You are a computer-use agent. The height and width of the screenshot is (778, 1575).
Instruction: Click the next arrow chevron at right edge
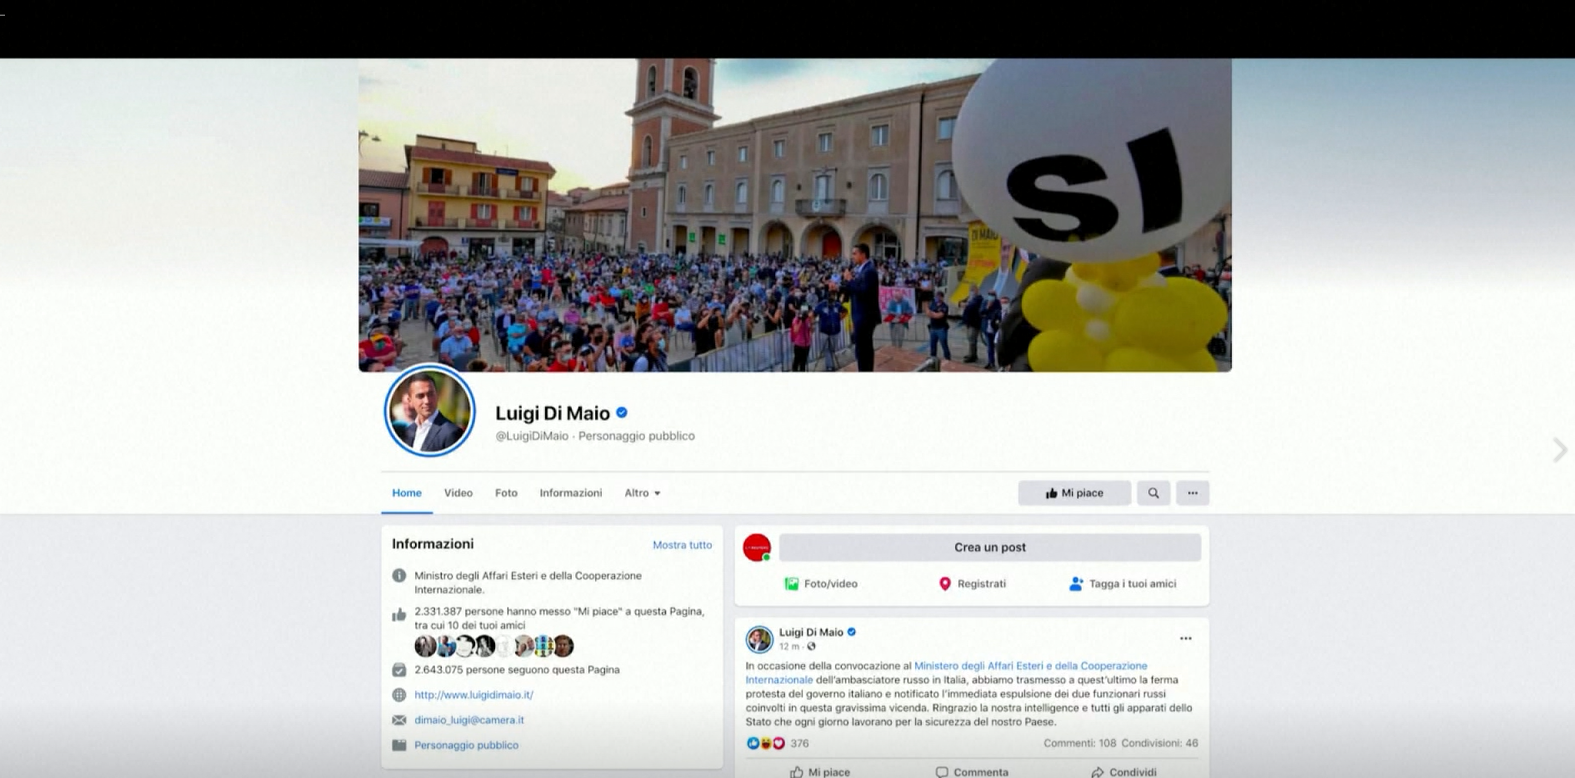coord(1559,450)
